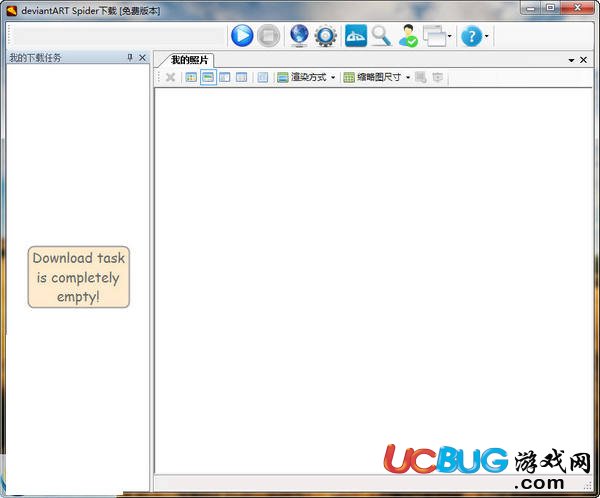Click the grayed icon after 缩略图尺寸

coord(421,77)
